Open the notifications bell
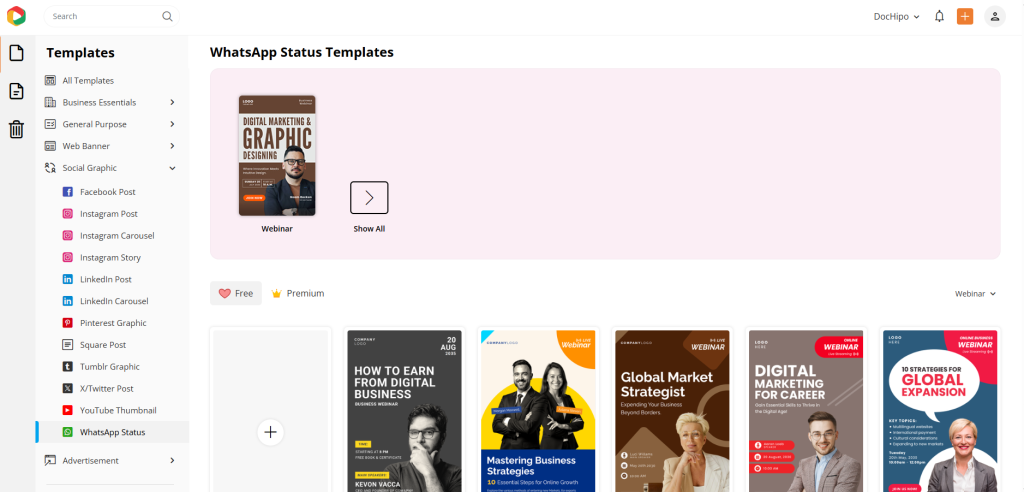1024x492 pixels. pyautogui.click(x=939, y=16)
